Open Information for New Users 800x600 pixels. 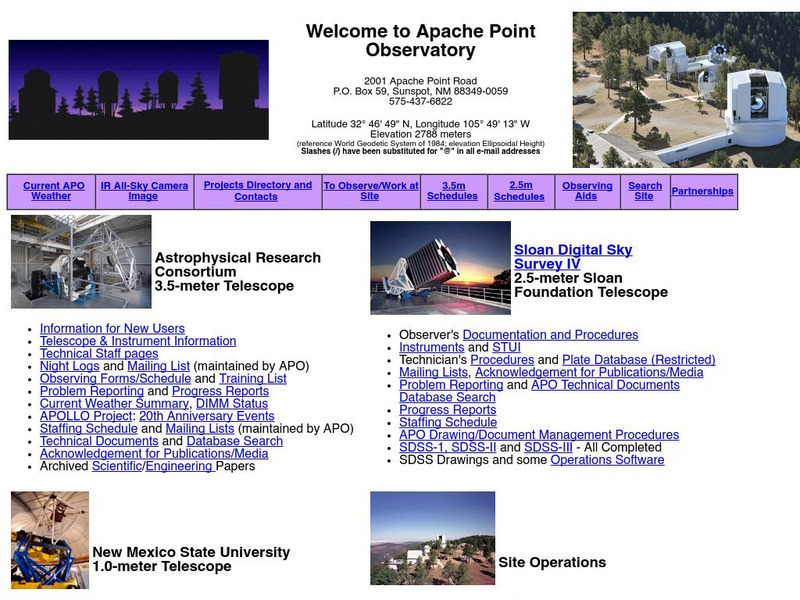112,329
